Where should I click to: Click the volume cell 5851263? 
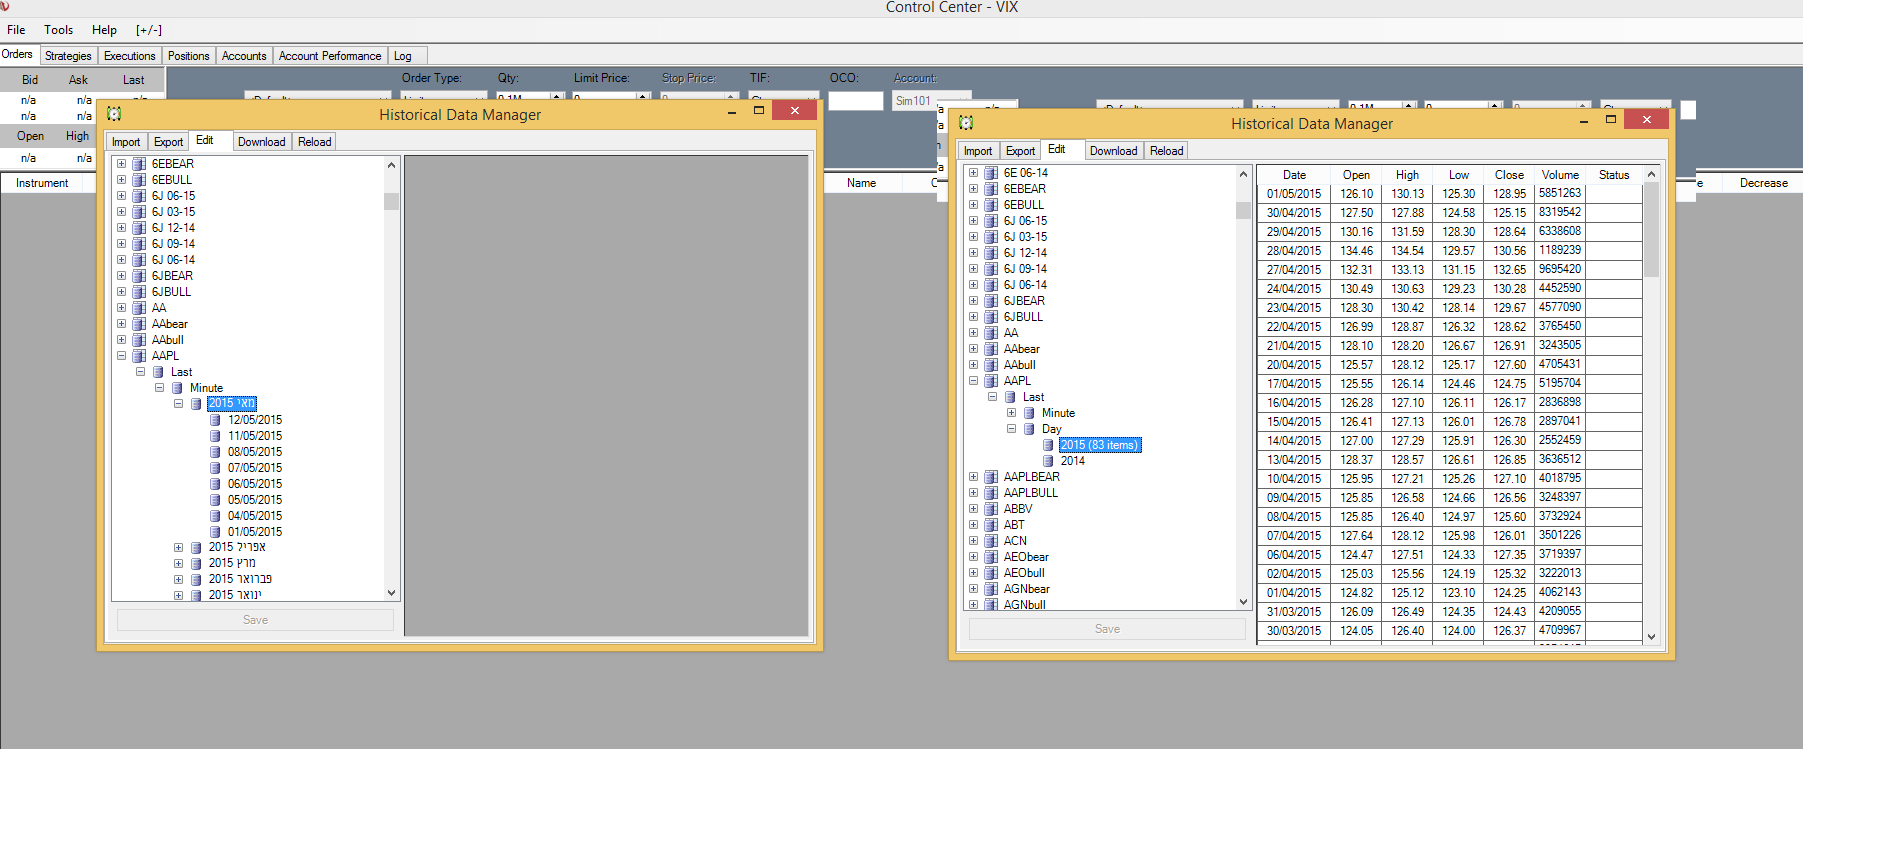click(x=1560, y=193)
